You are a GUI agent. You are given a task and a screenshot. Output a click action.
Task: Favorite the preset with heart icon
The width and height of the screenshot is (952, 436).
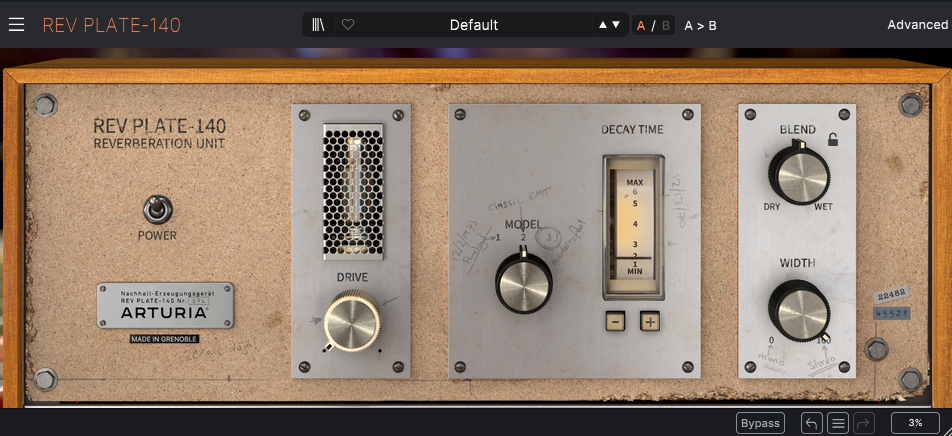(348, 25)
